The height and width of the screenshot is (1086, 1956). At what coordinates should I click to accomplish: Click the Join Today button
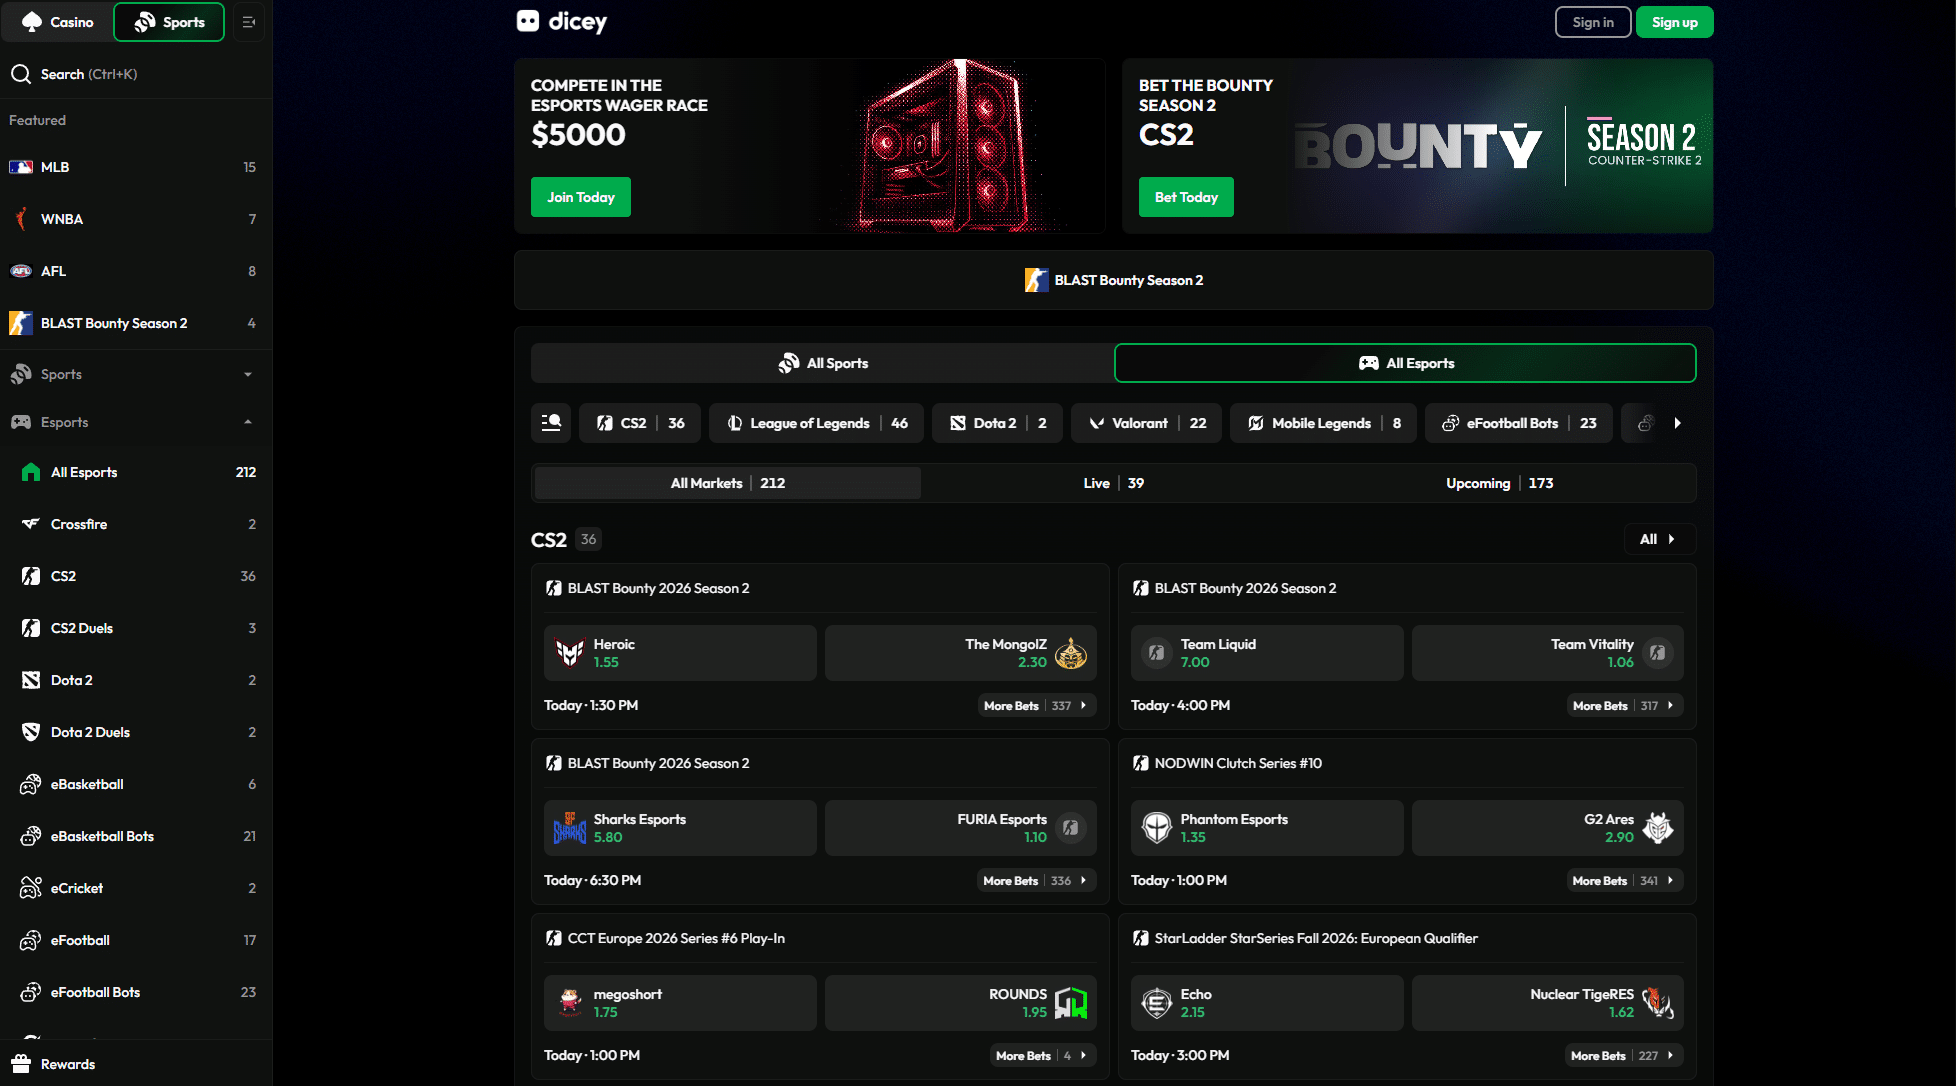coord(581,197)
